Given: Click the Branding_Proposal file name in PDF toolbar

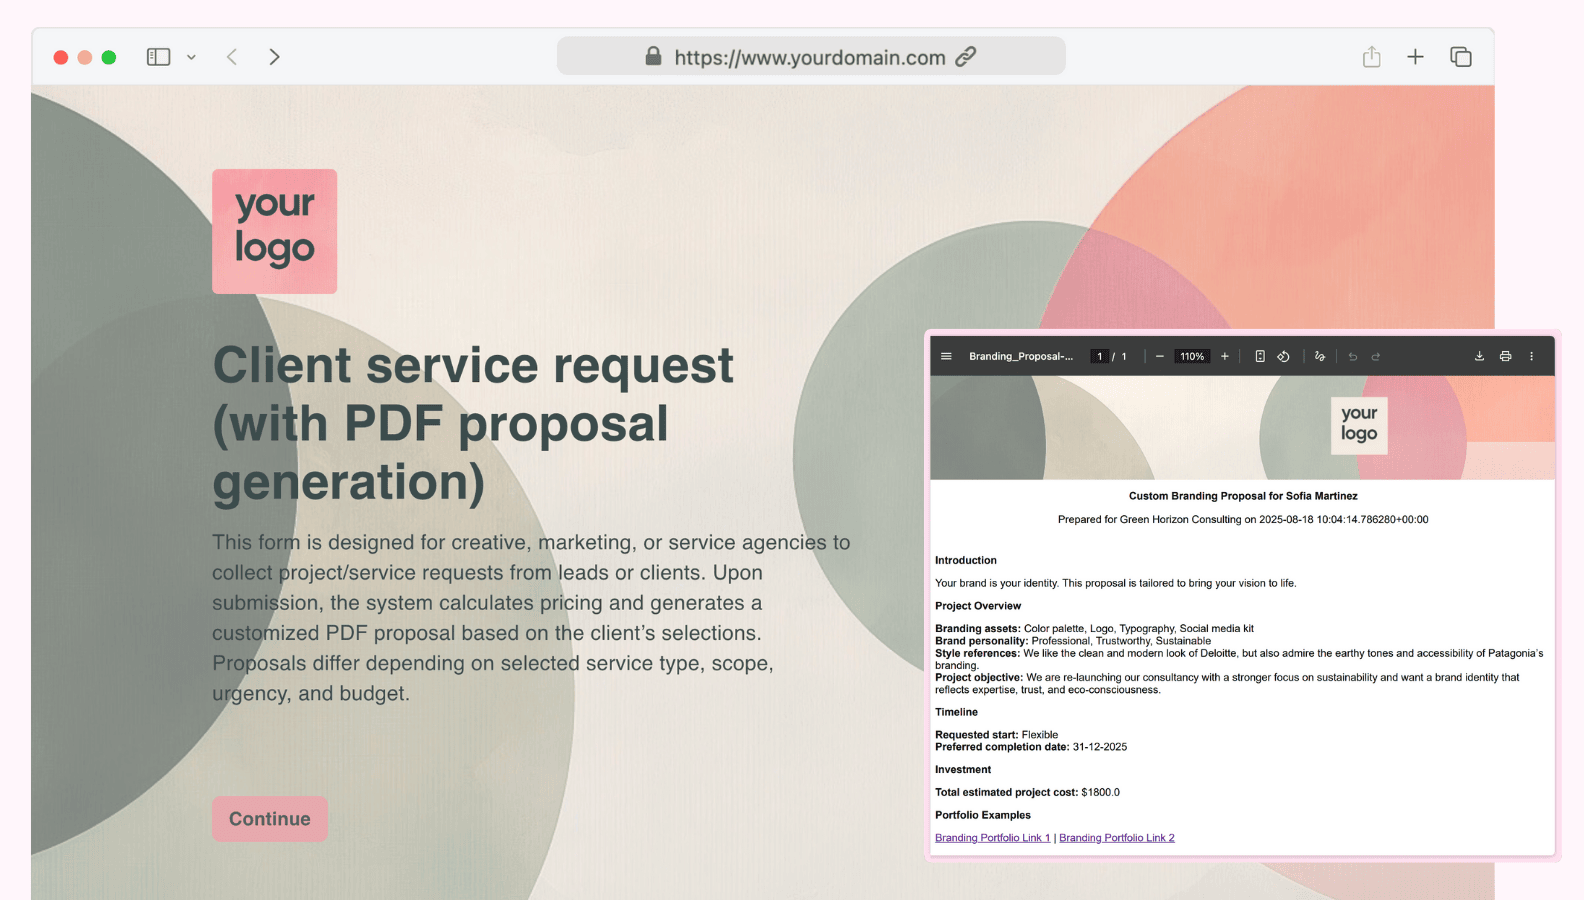Looking at the screenshot, I should pos(1021,356).
